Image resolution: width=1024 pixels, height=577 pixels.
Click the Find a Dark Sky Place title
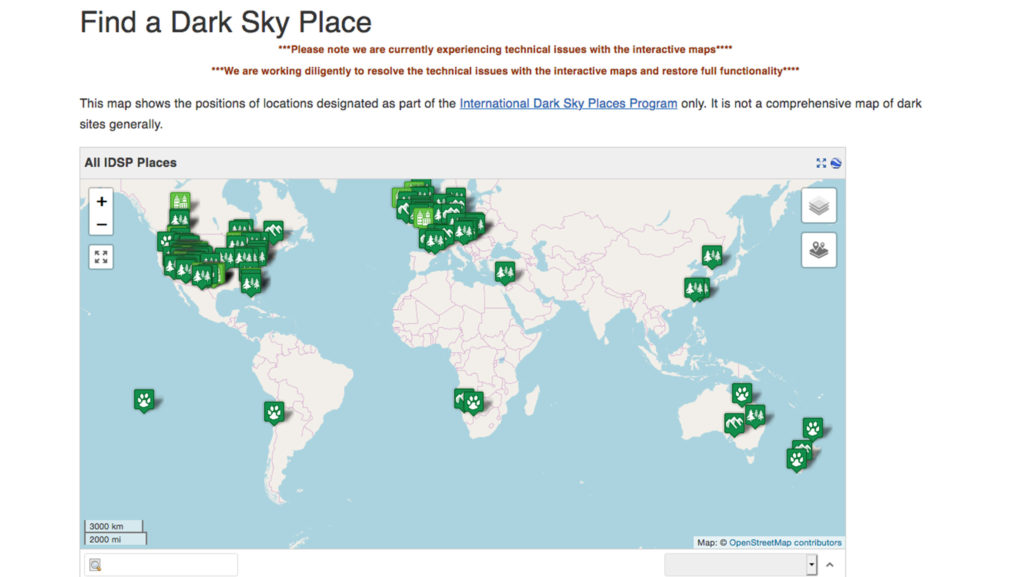pyautogui.click(x=225, y=22)
